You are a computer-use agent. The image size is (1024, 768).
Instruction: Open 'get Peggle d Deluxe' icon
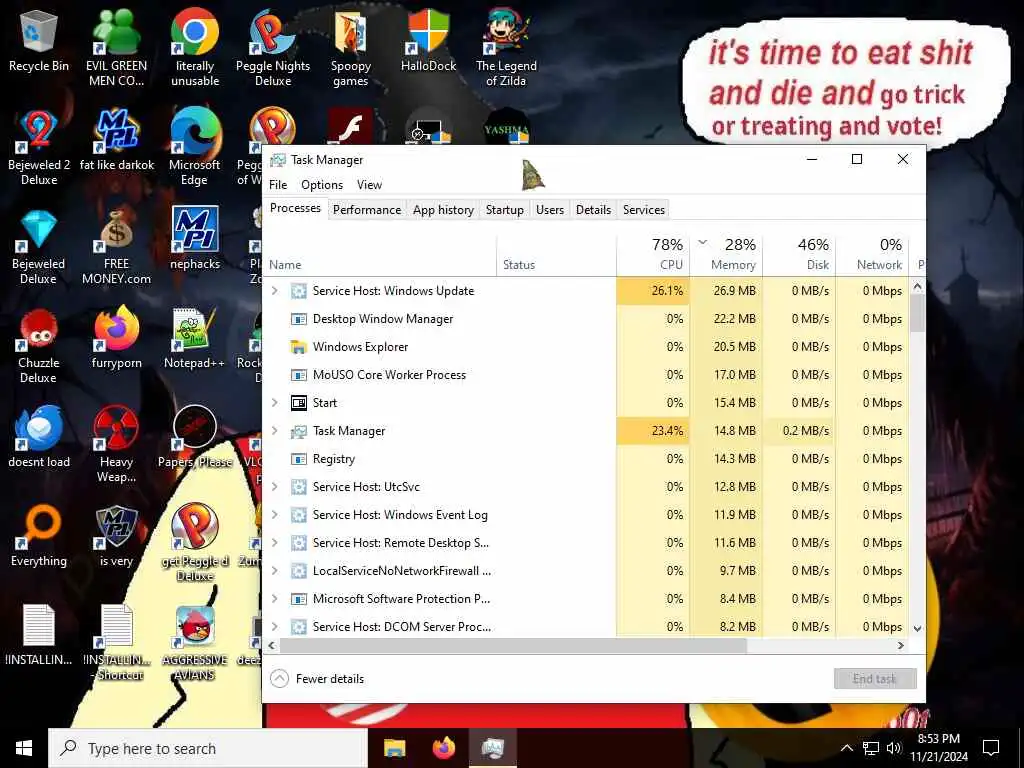tap(195, 543)
